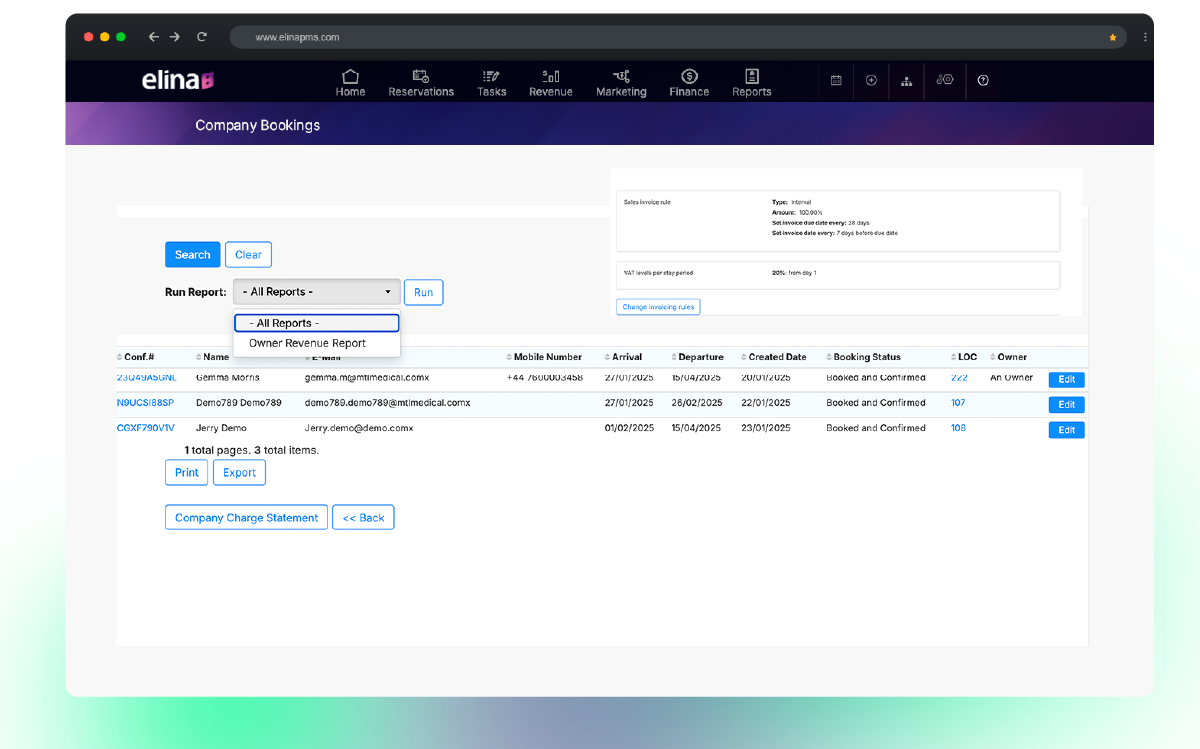Click Company Charge Statement button
The height and width of the screenshot is (749, 1200).
(x=246, y=518)
